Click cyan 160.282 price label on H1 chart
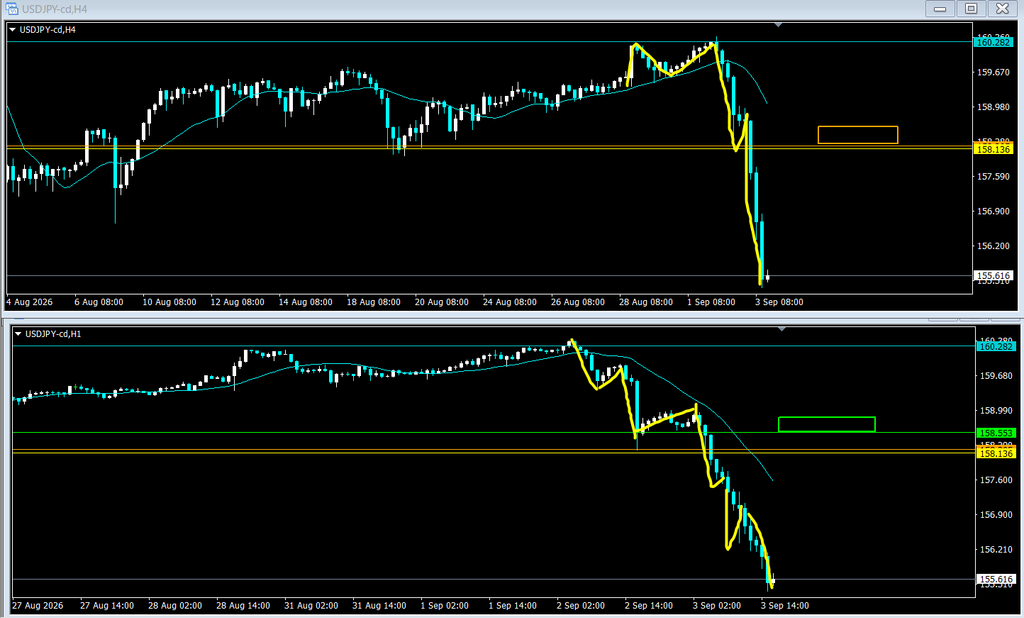 (x=996, y=346)
